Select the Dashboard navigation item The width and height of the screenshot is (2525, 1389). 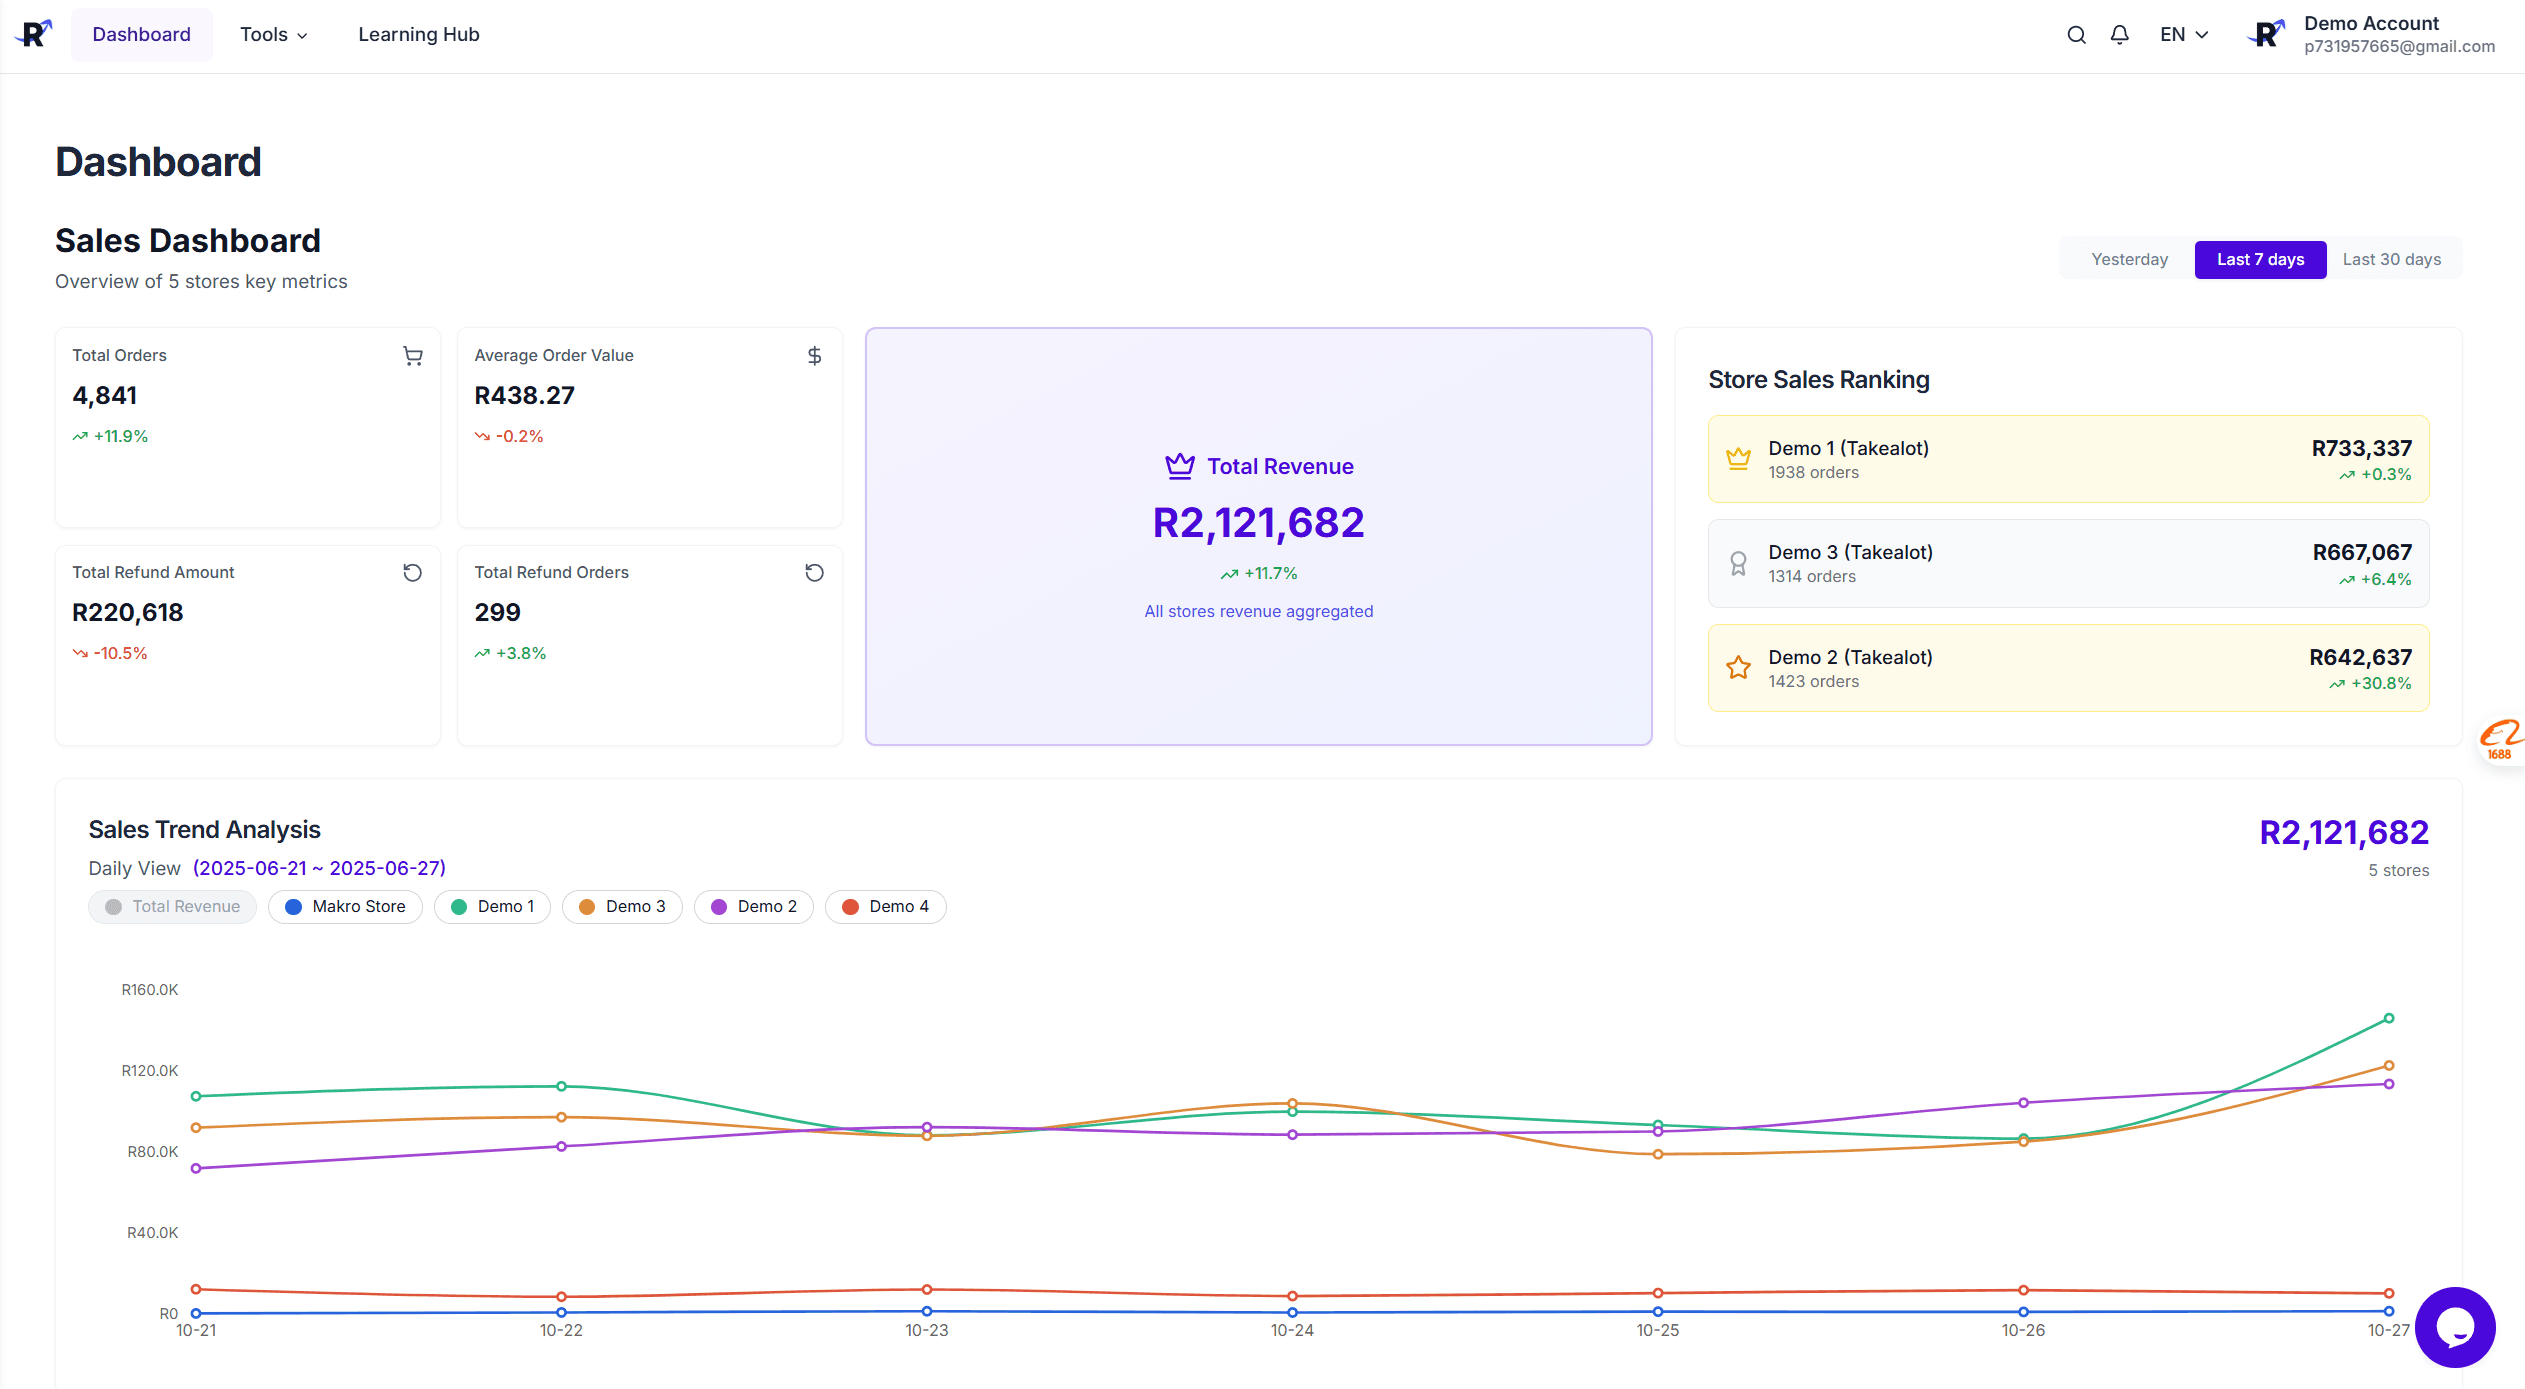click(x=141, y=33)
